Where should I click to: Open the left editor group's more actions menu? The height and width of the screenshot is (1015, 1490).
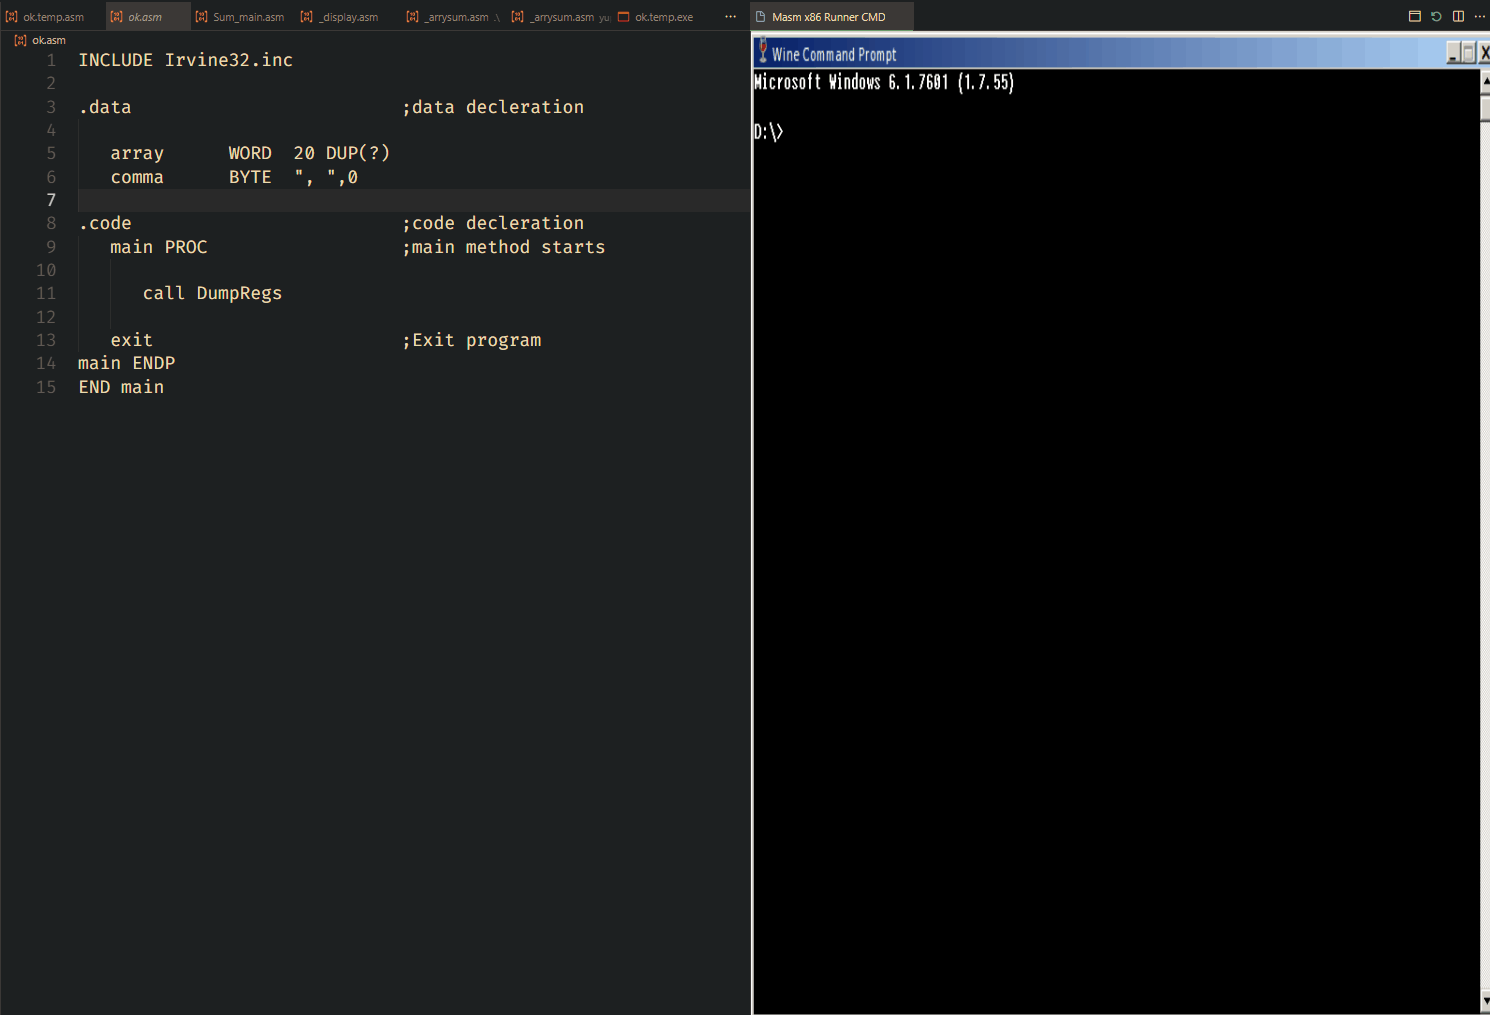[731, 17]
